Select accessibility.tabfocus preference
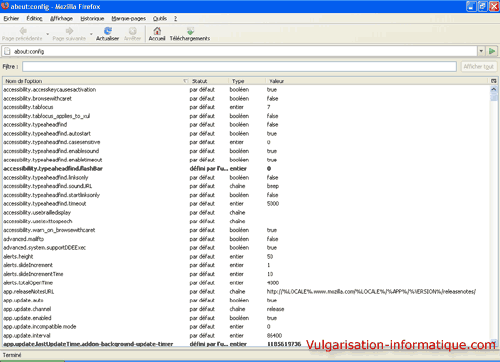 point(246,107)
